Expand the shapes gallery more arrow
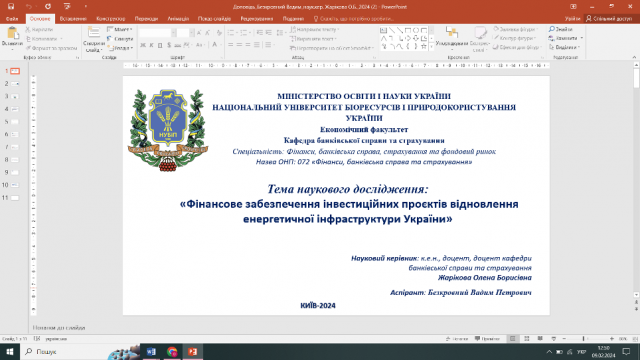Image resolution: width=640 pixels, height=360 pixels. click(x=431, y=47)
